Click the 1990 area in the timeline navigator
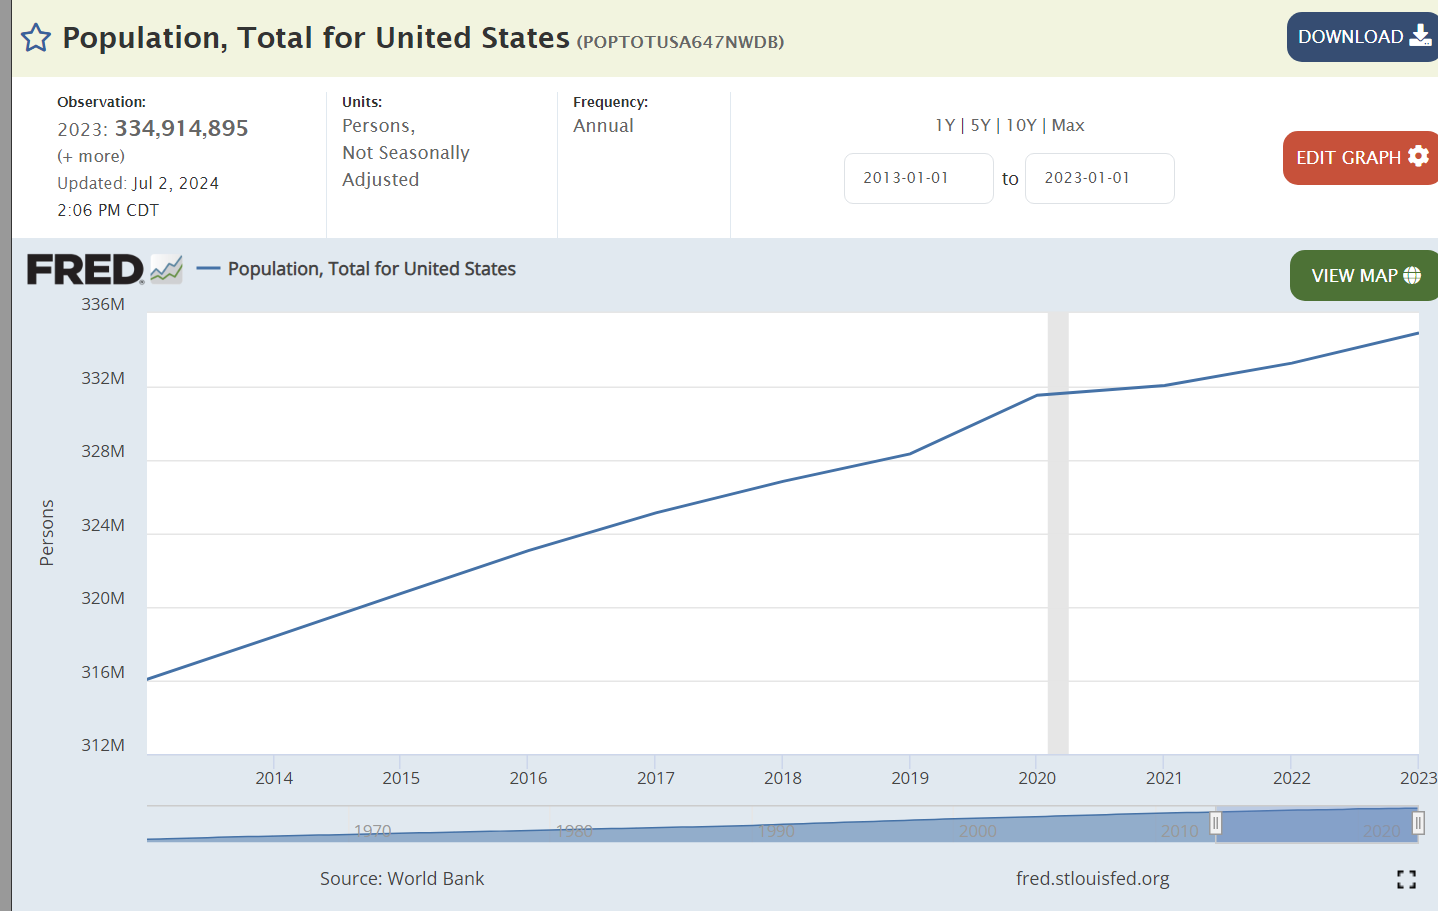1438x911 pixels. coord(776,830)
